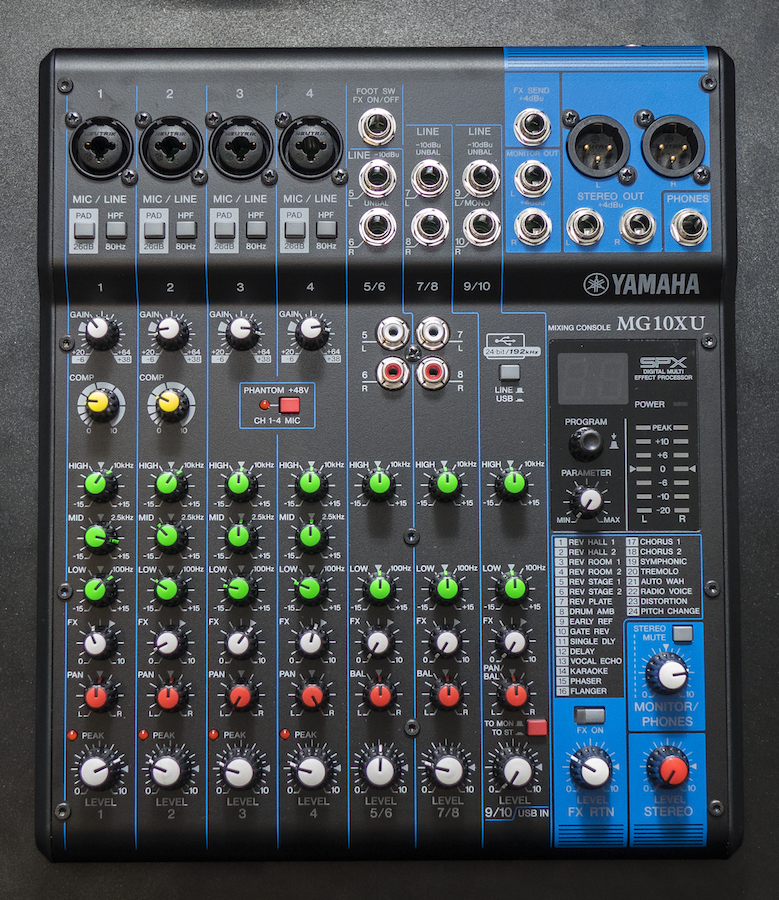779x900 pixels.
Task: Click channel 4 green HIGH EQ knob
Action: point(311,483)
